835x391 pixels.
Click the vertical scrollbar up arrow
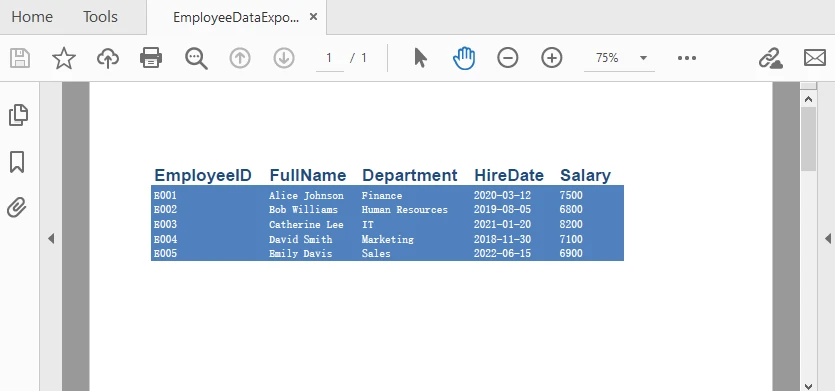pyautogui.click(x=808, y=99)
